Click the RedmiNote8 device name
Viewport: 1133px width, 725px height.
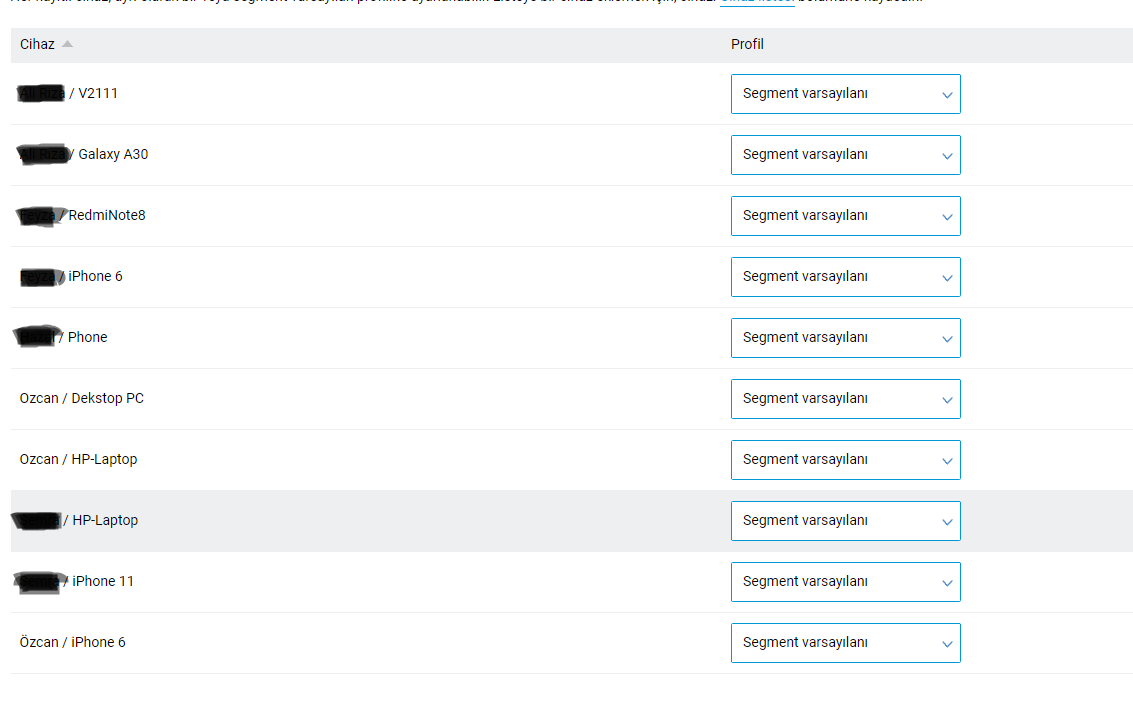pyautogui.click(x=107, y=216)
